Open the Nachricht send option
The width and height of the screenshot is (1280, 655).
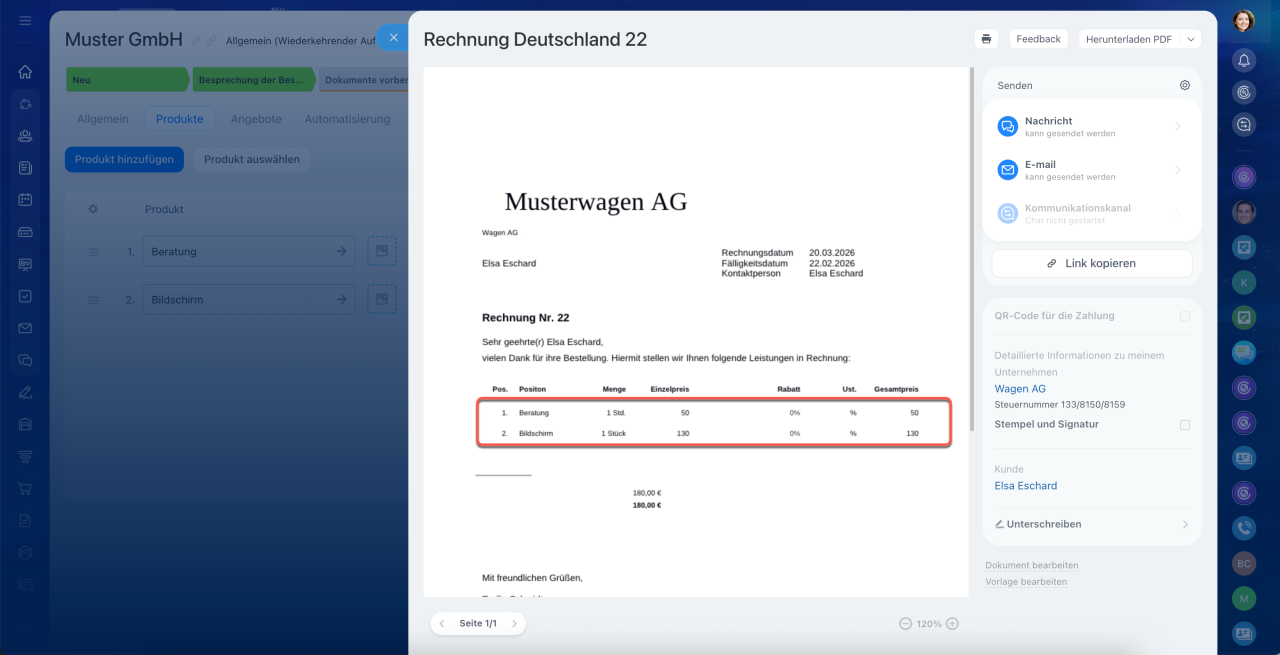(x=1091, y=126)
